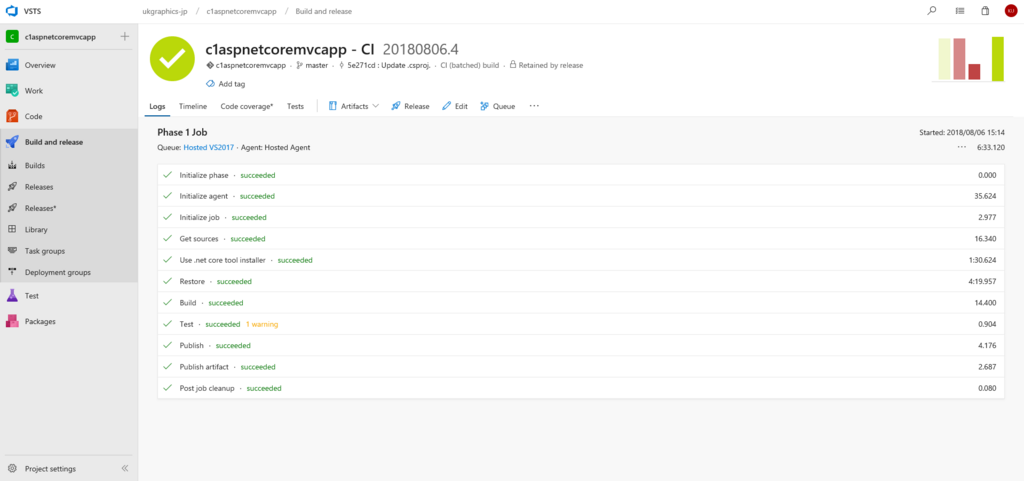Image resolution: width=1024 pixels, height=481 pixels.
Task: Select the Publish log row
Action: point(581,345)
